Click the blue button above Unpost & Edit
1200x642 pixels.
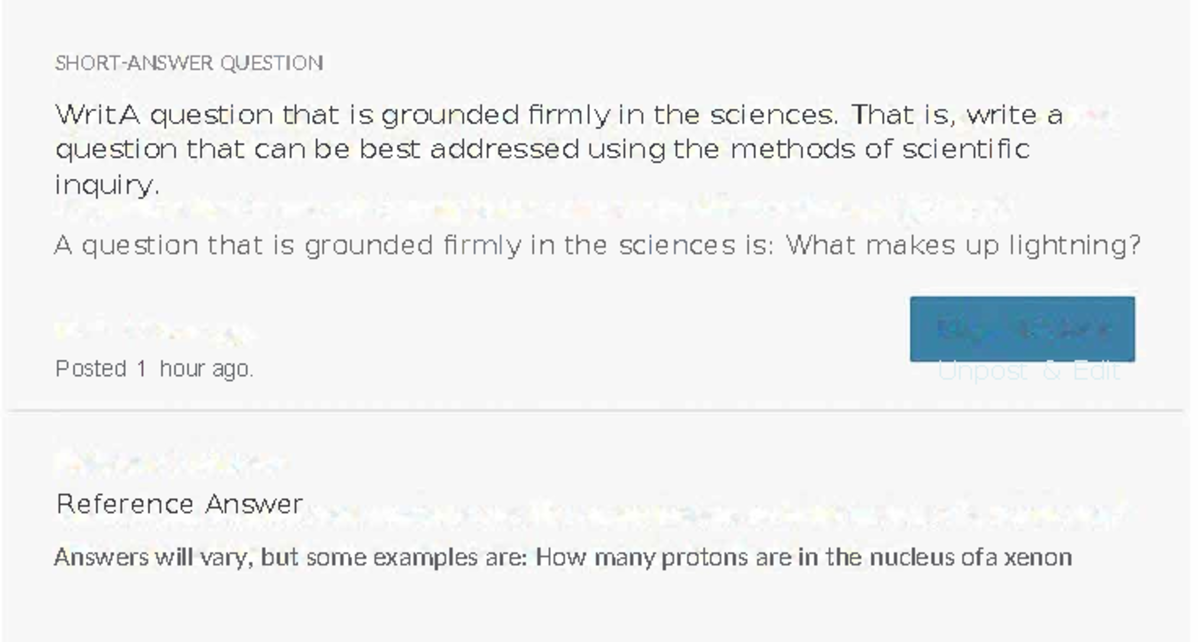point(1022,328)
